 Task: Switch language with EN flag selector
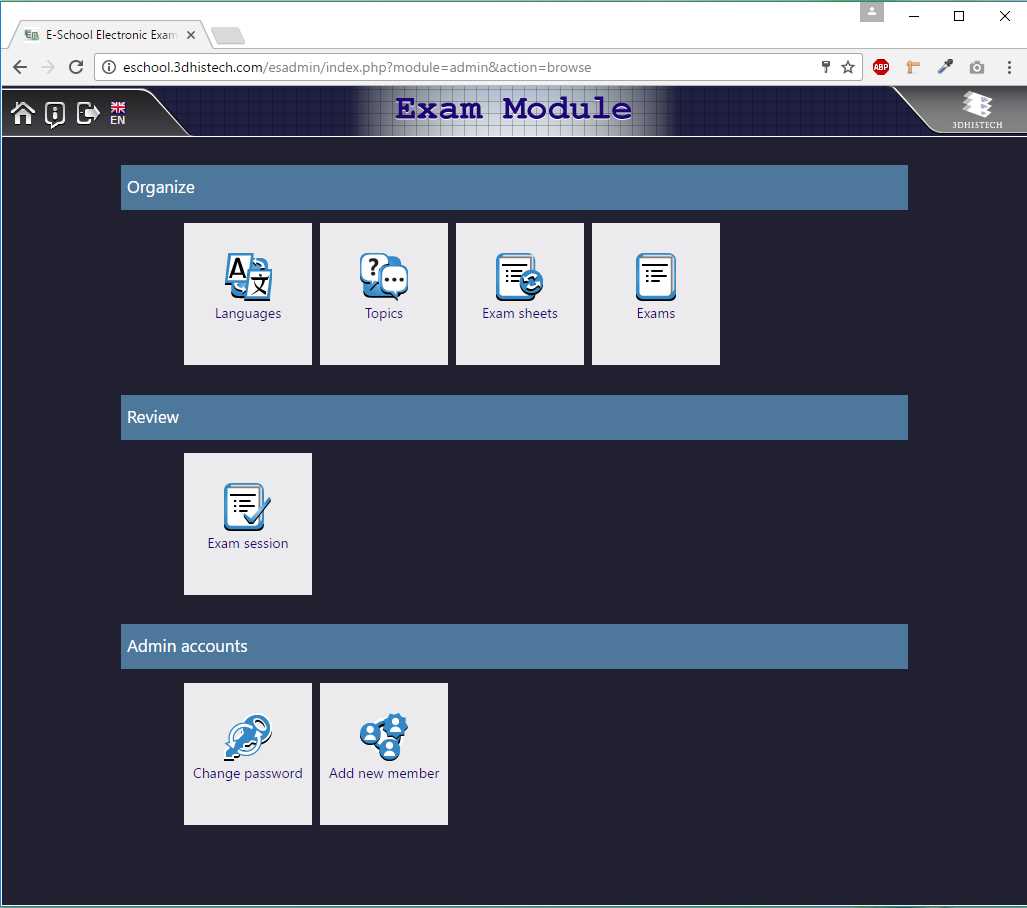pyautogui.click(x=118, y=113)
